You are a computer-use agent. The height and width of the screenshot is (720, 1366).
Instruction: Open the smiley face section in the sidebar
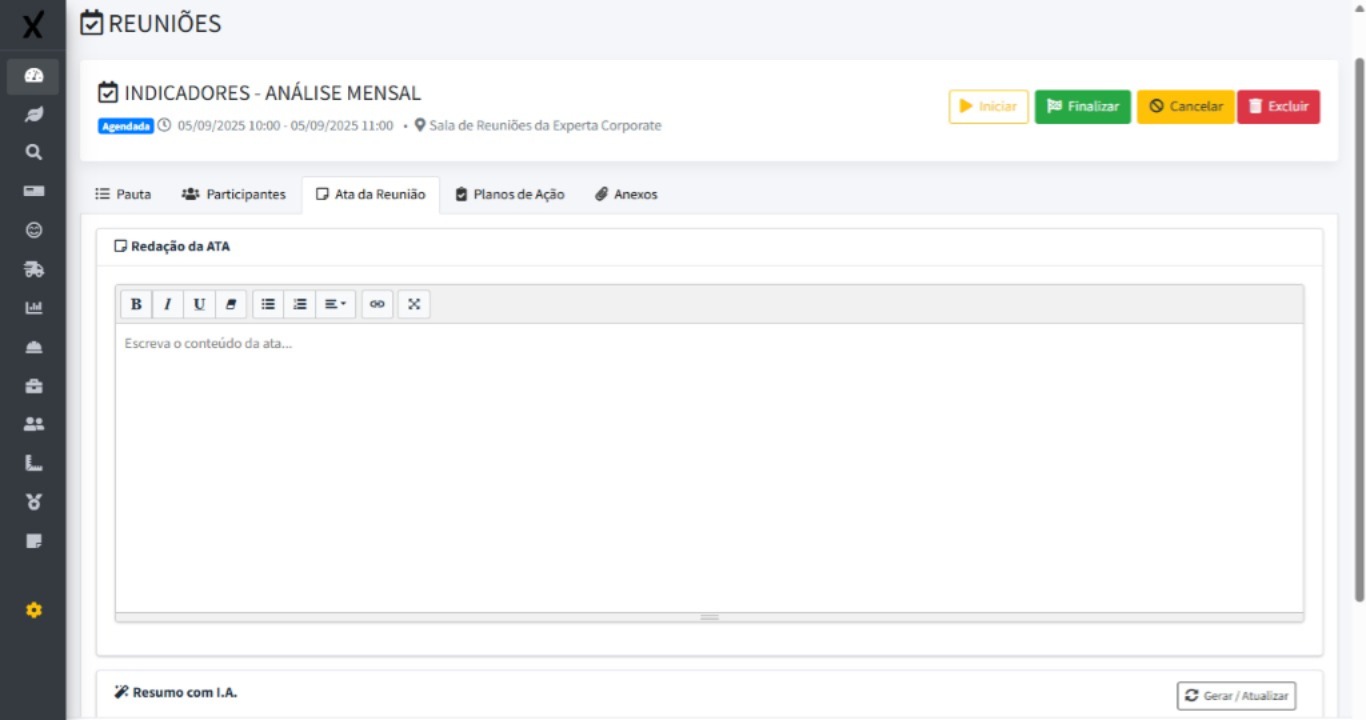pos(33,230)
